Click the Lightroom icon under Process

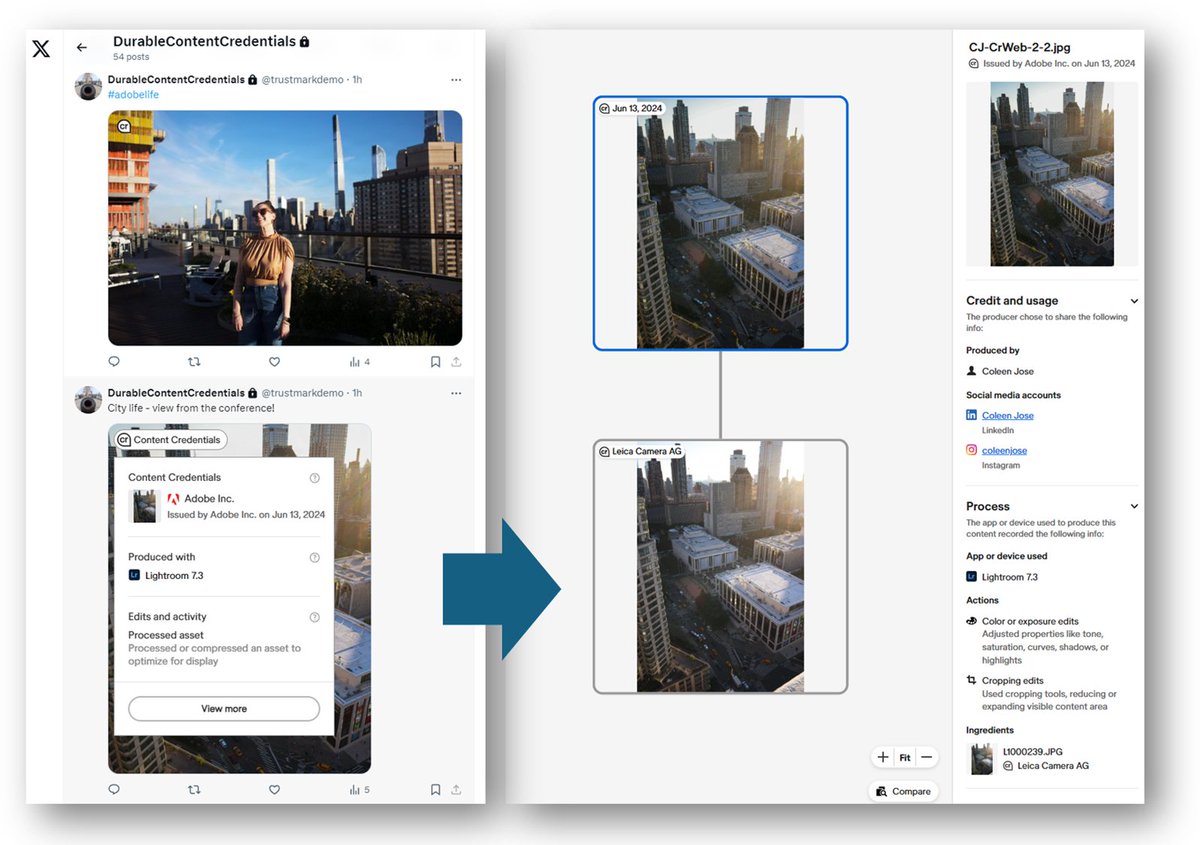coord(971,577)
